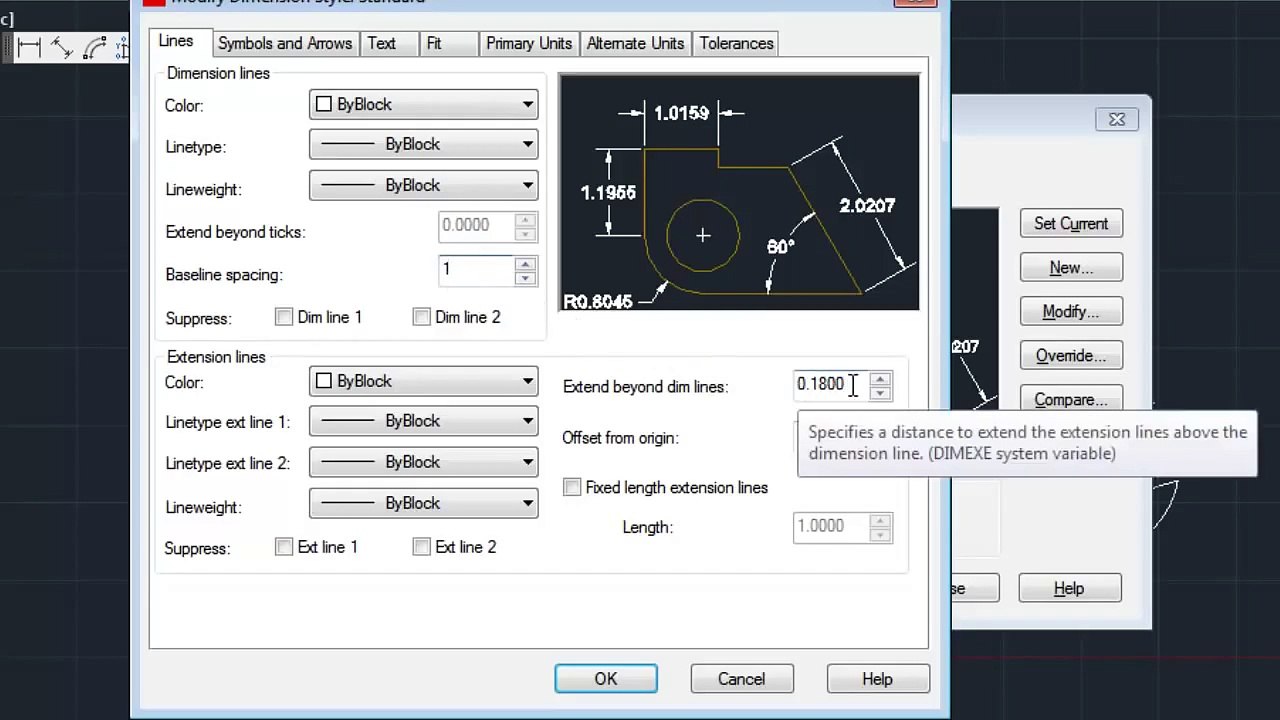Tick the Suppress Ext line 2 checkbox

pyautogui.click(x=422, y=547)
